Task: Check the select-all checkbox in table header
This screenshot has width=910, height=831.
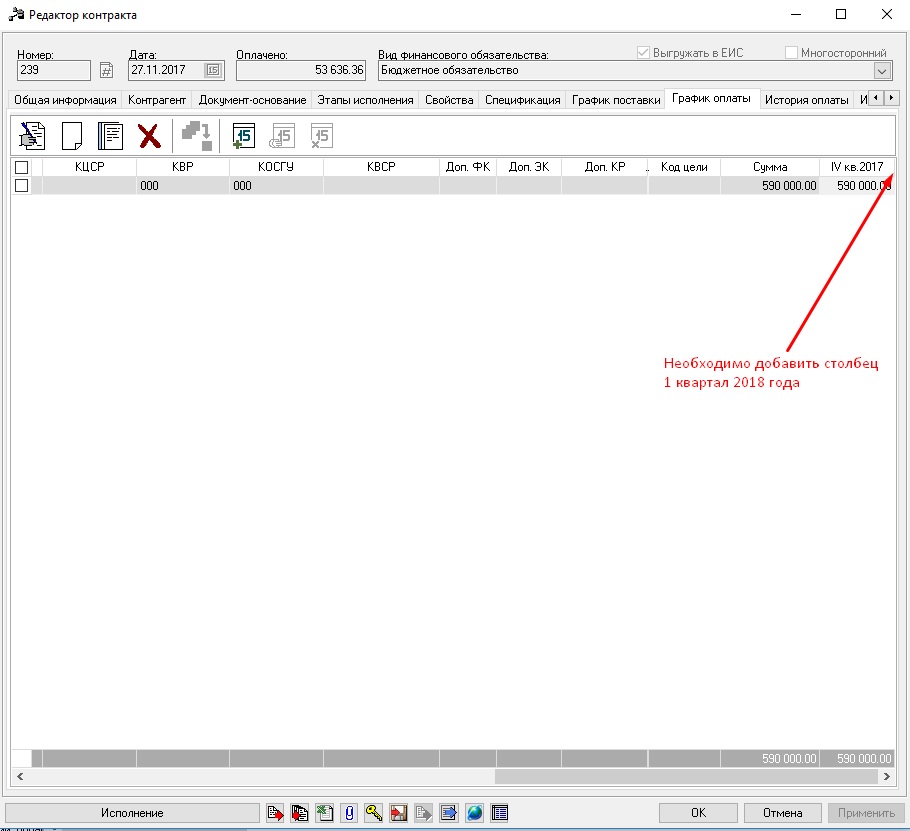Action: coord(21,167)
